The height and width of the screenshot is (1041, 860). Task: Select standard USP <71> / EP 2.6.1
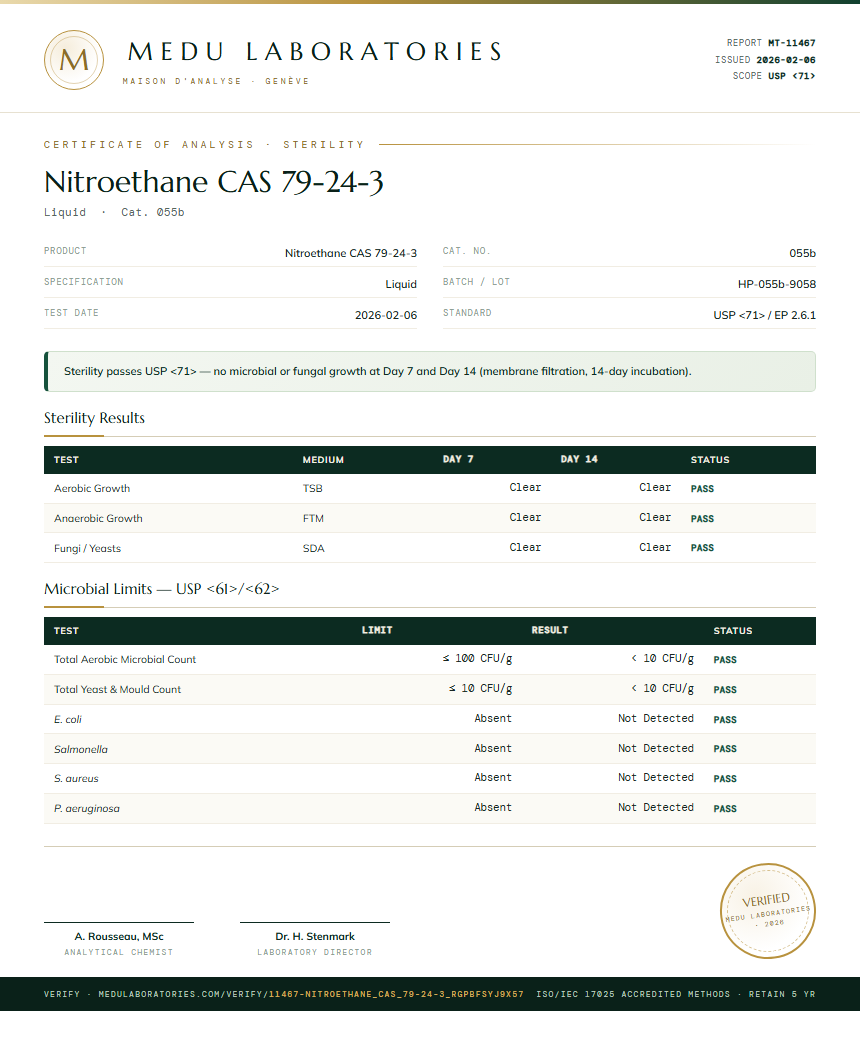(764, 315)
